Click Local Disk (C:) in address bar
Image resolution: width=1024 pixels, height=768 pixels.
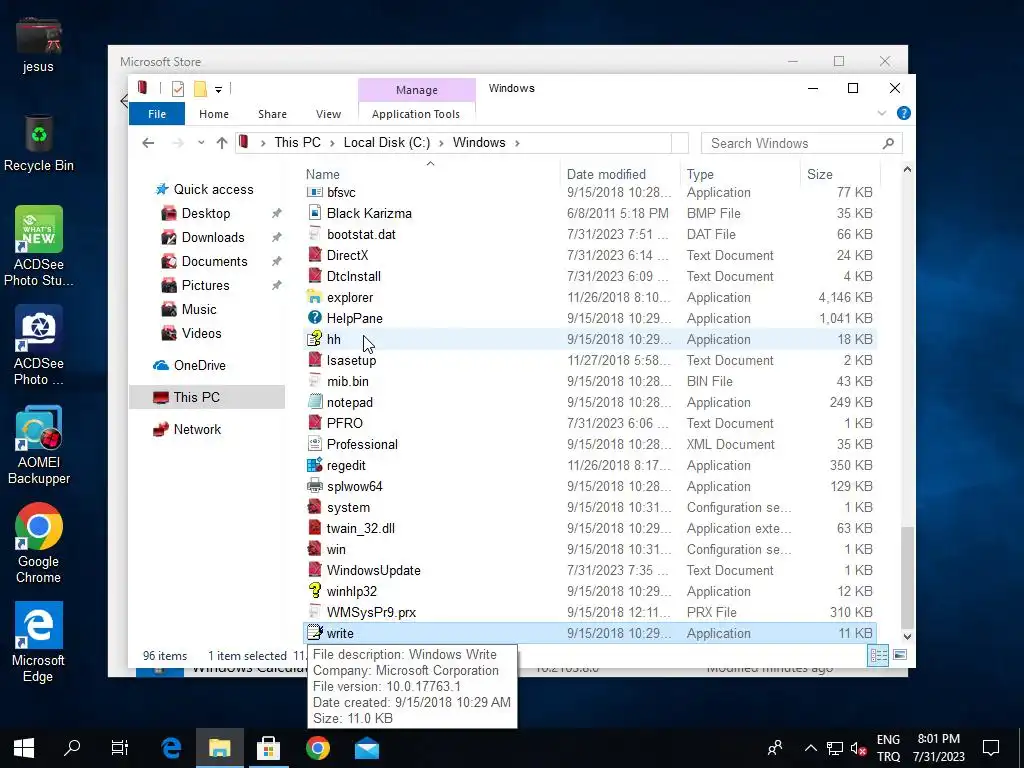(387, 143)
